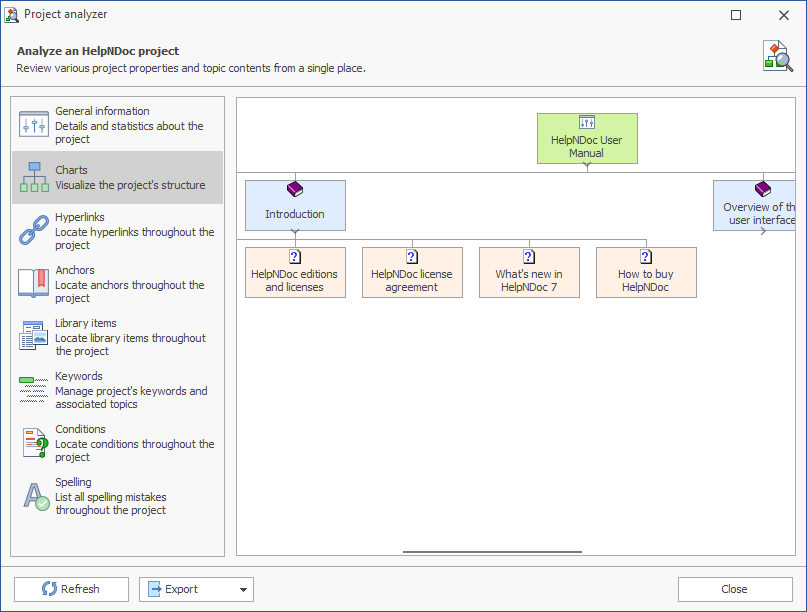Switch to the Spelling section

click(x=117, y=496)
